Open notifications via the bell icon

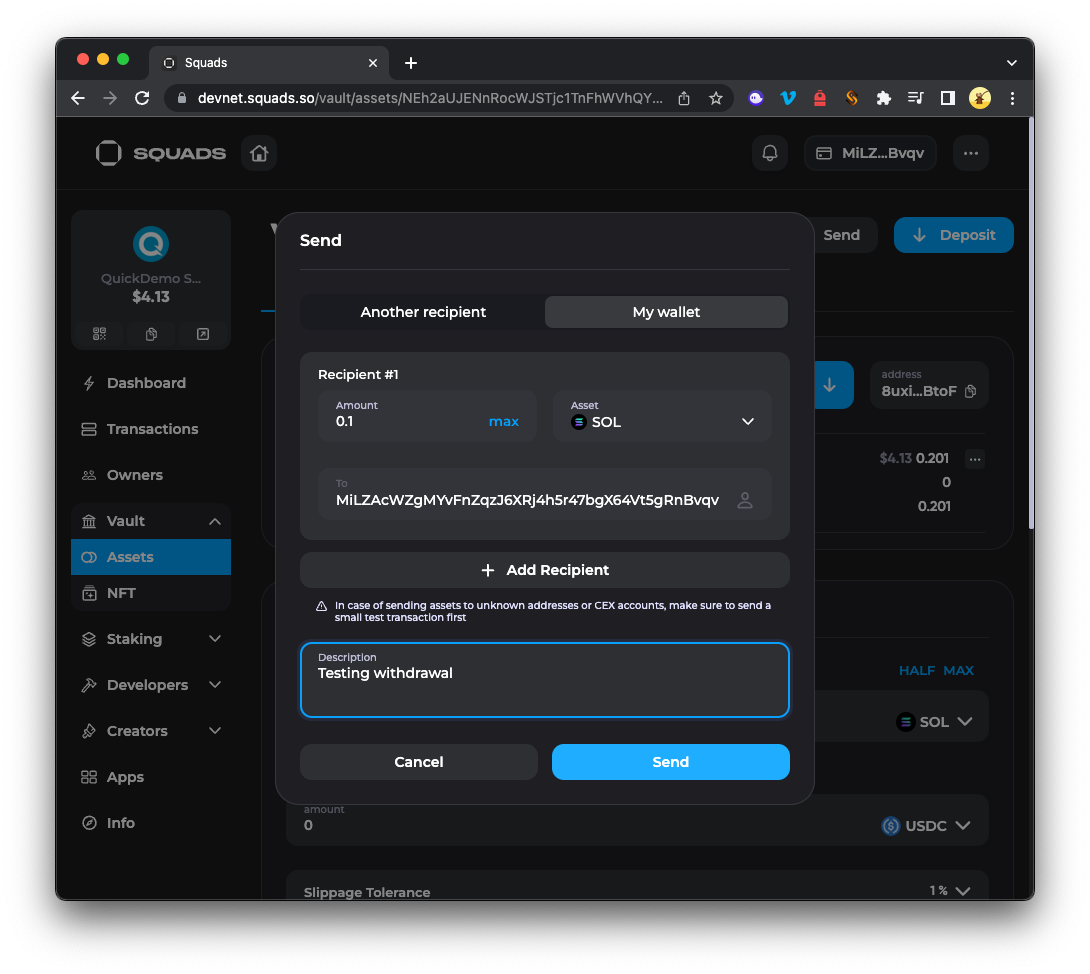(x=769, y=152)
